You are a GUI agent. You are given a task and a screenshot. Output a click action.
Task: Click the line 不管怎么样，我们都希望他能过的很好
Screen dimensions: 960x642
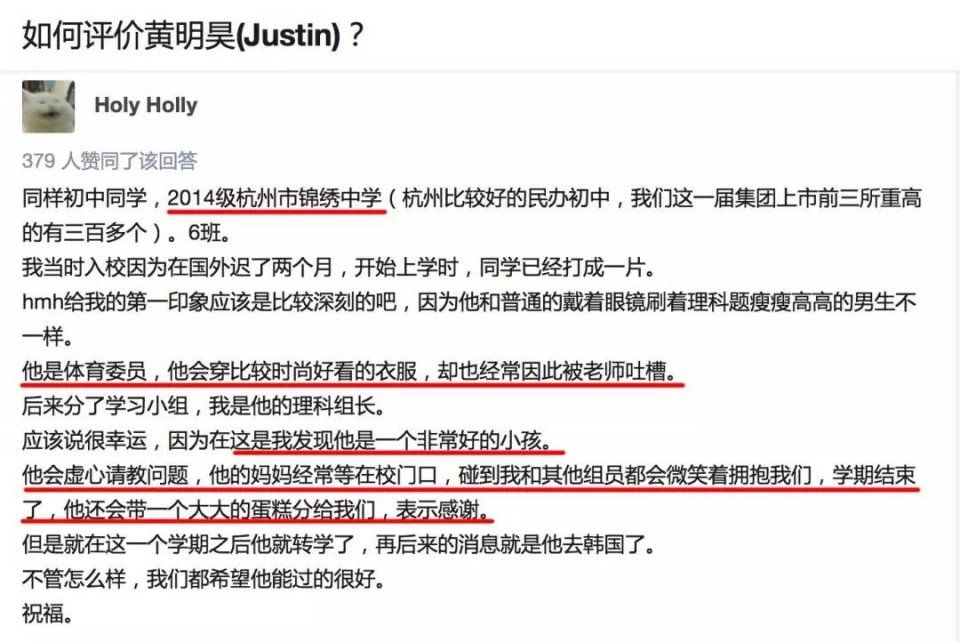(x=204, y=578)
